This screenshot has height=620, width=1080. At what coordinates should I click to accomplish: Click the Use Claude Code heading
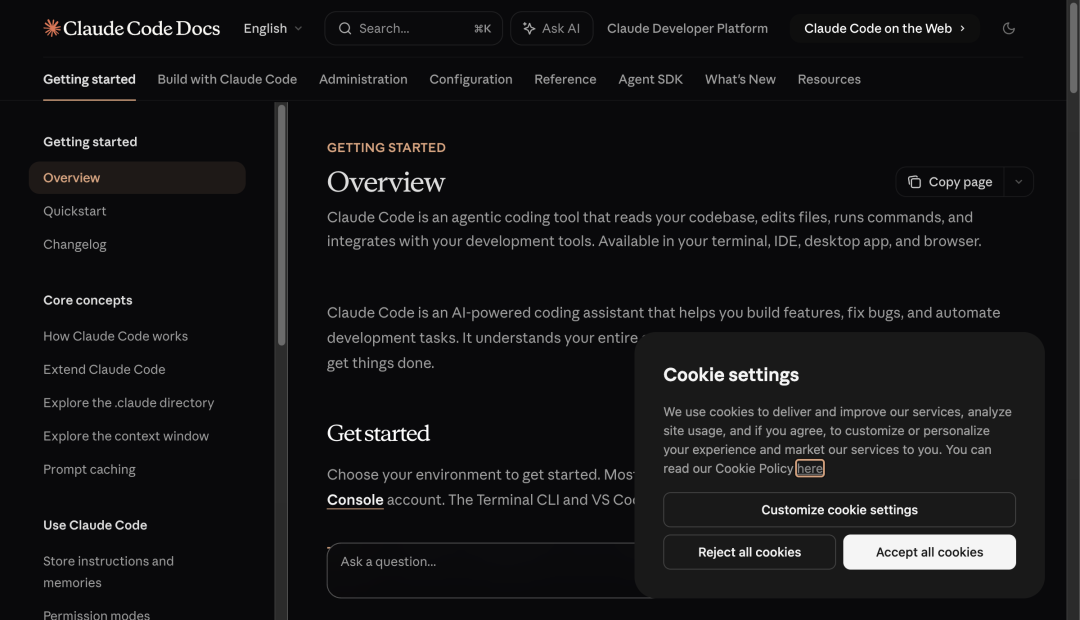coord(95,525)
